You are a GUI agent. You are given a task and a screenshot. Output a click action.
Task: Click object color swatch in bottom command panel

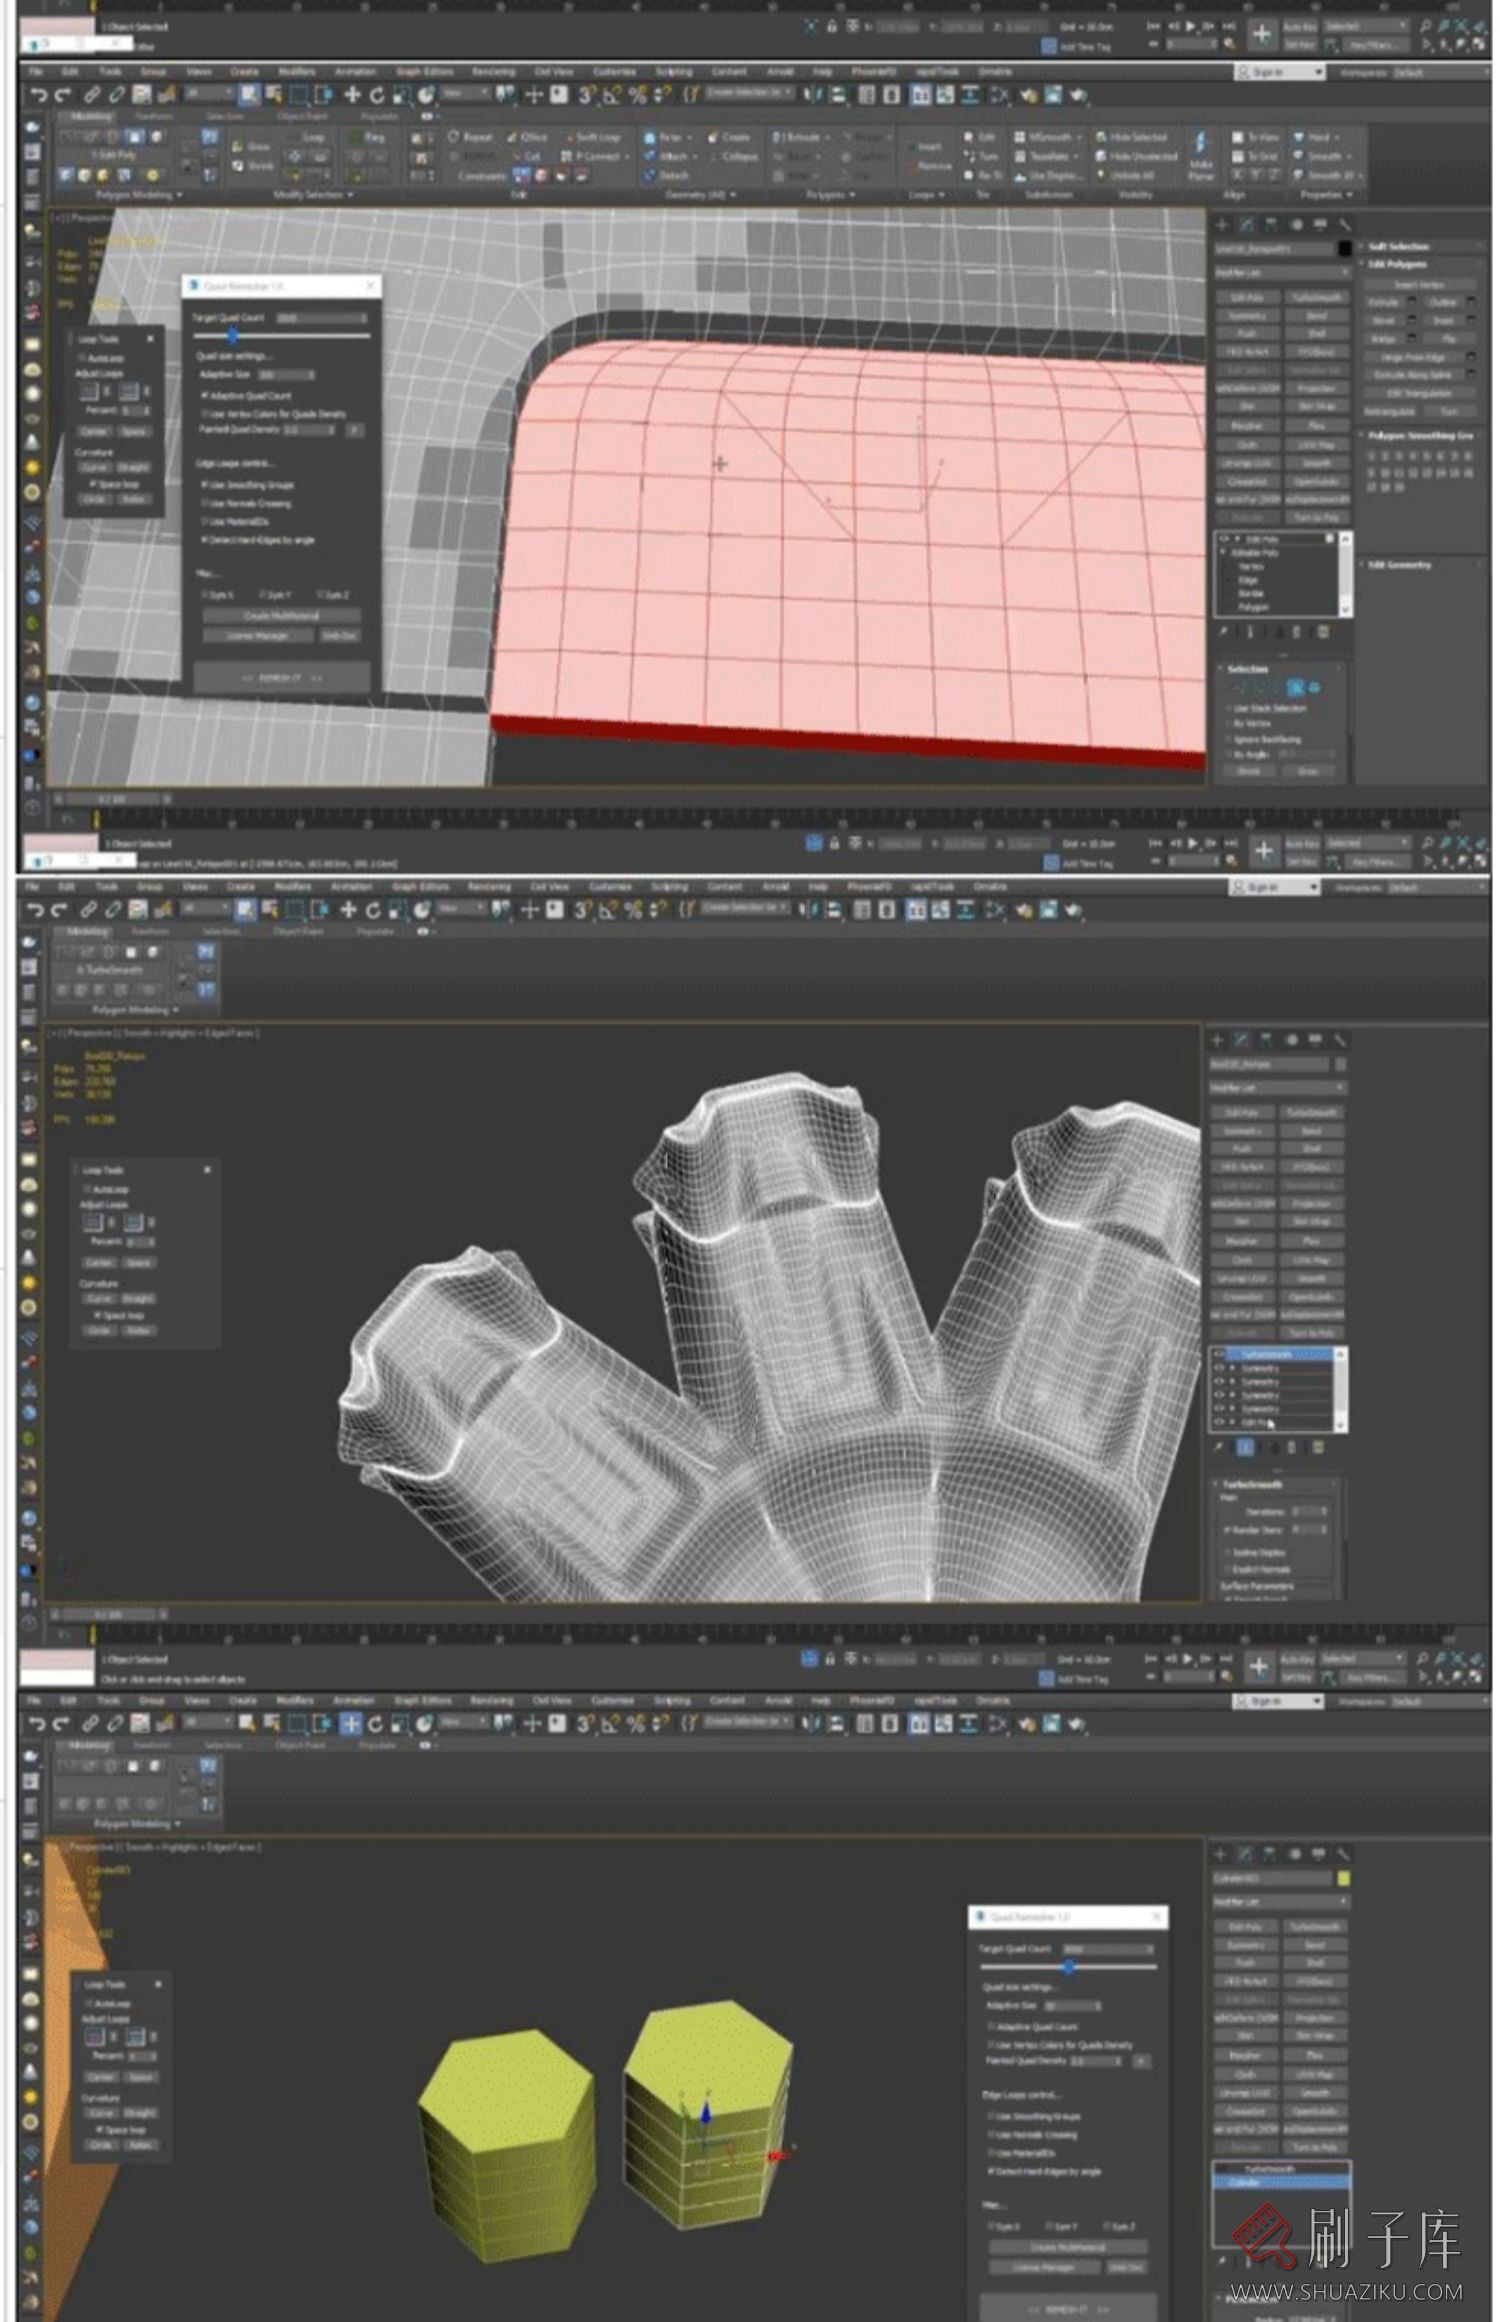1343,1878
